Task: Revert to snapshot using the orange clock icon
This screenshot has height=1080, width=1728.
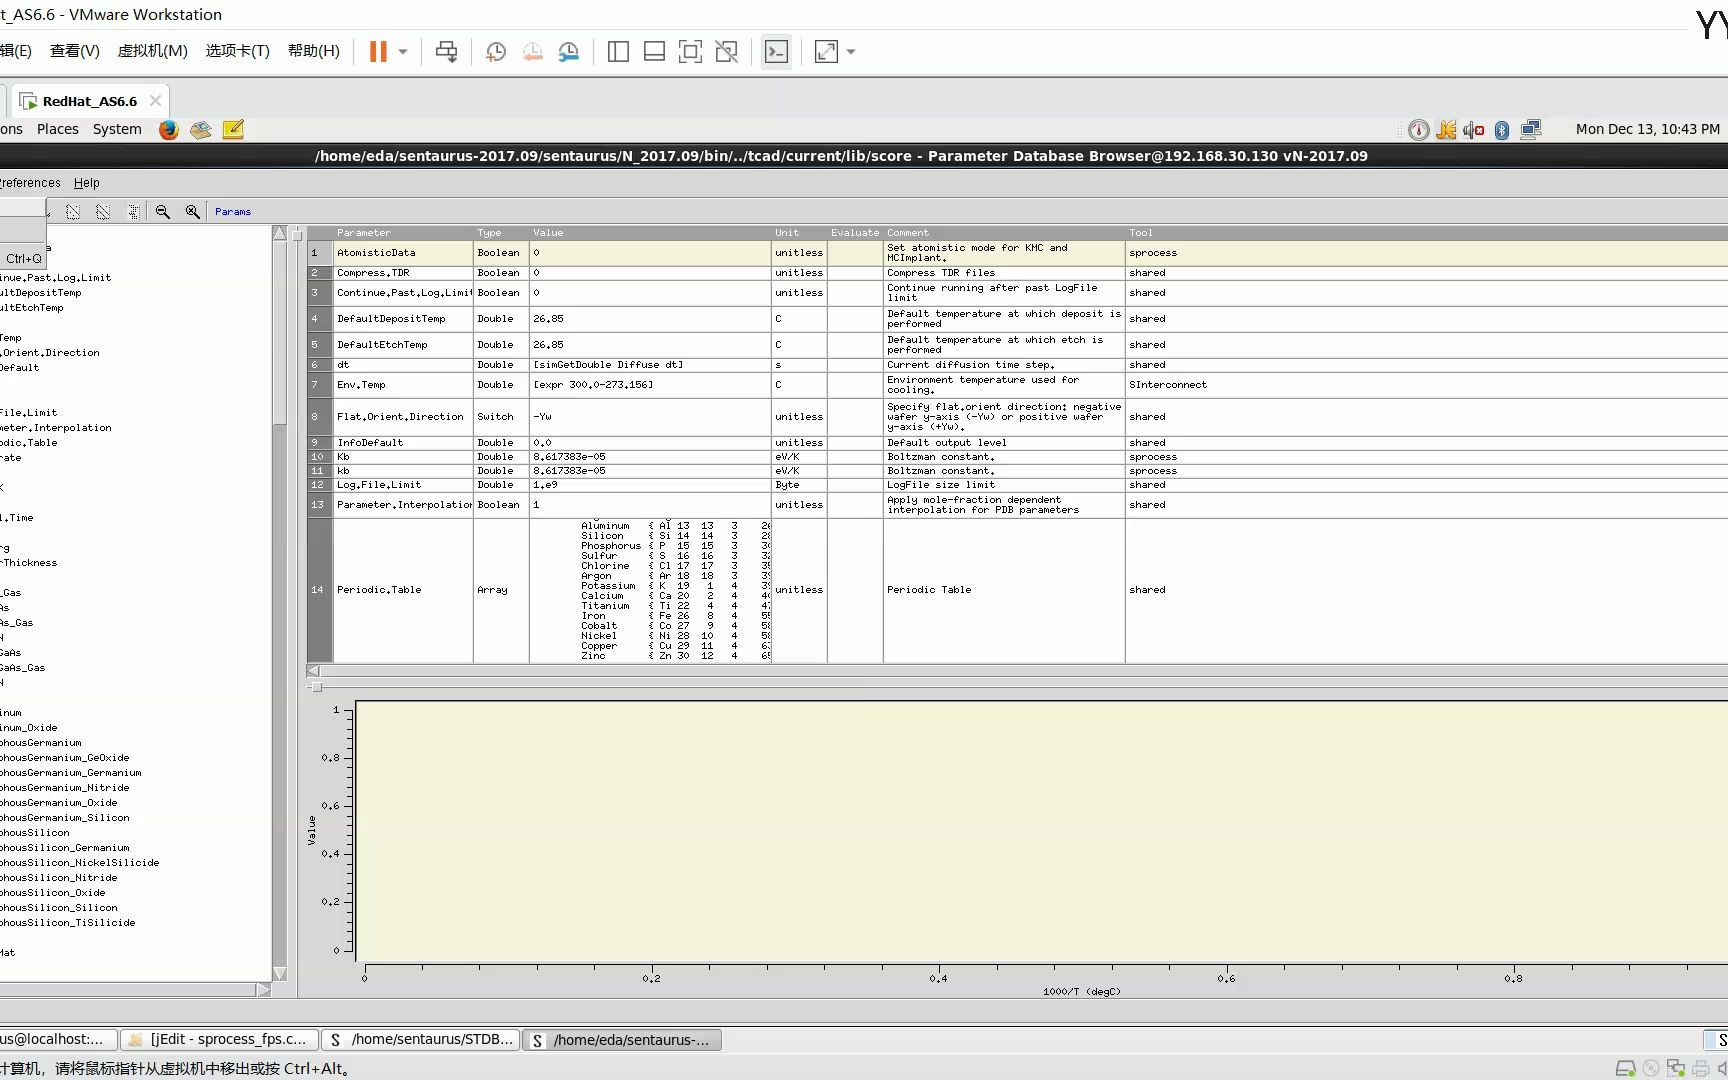Action: [x=532, y=52]
